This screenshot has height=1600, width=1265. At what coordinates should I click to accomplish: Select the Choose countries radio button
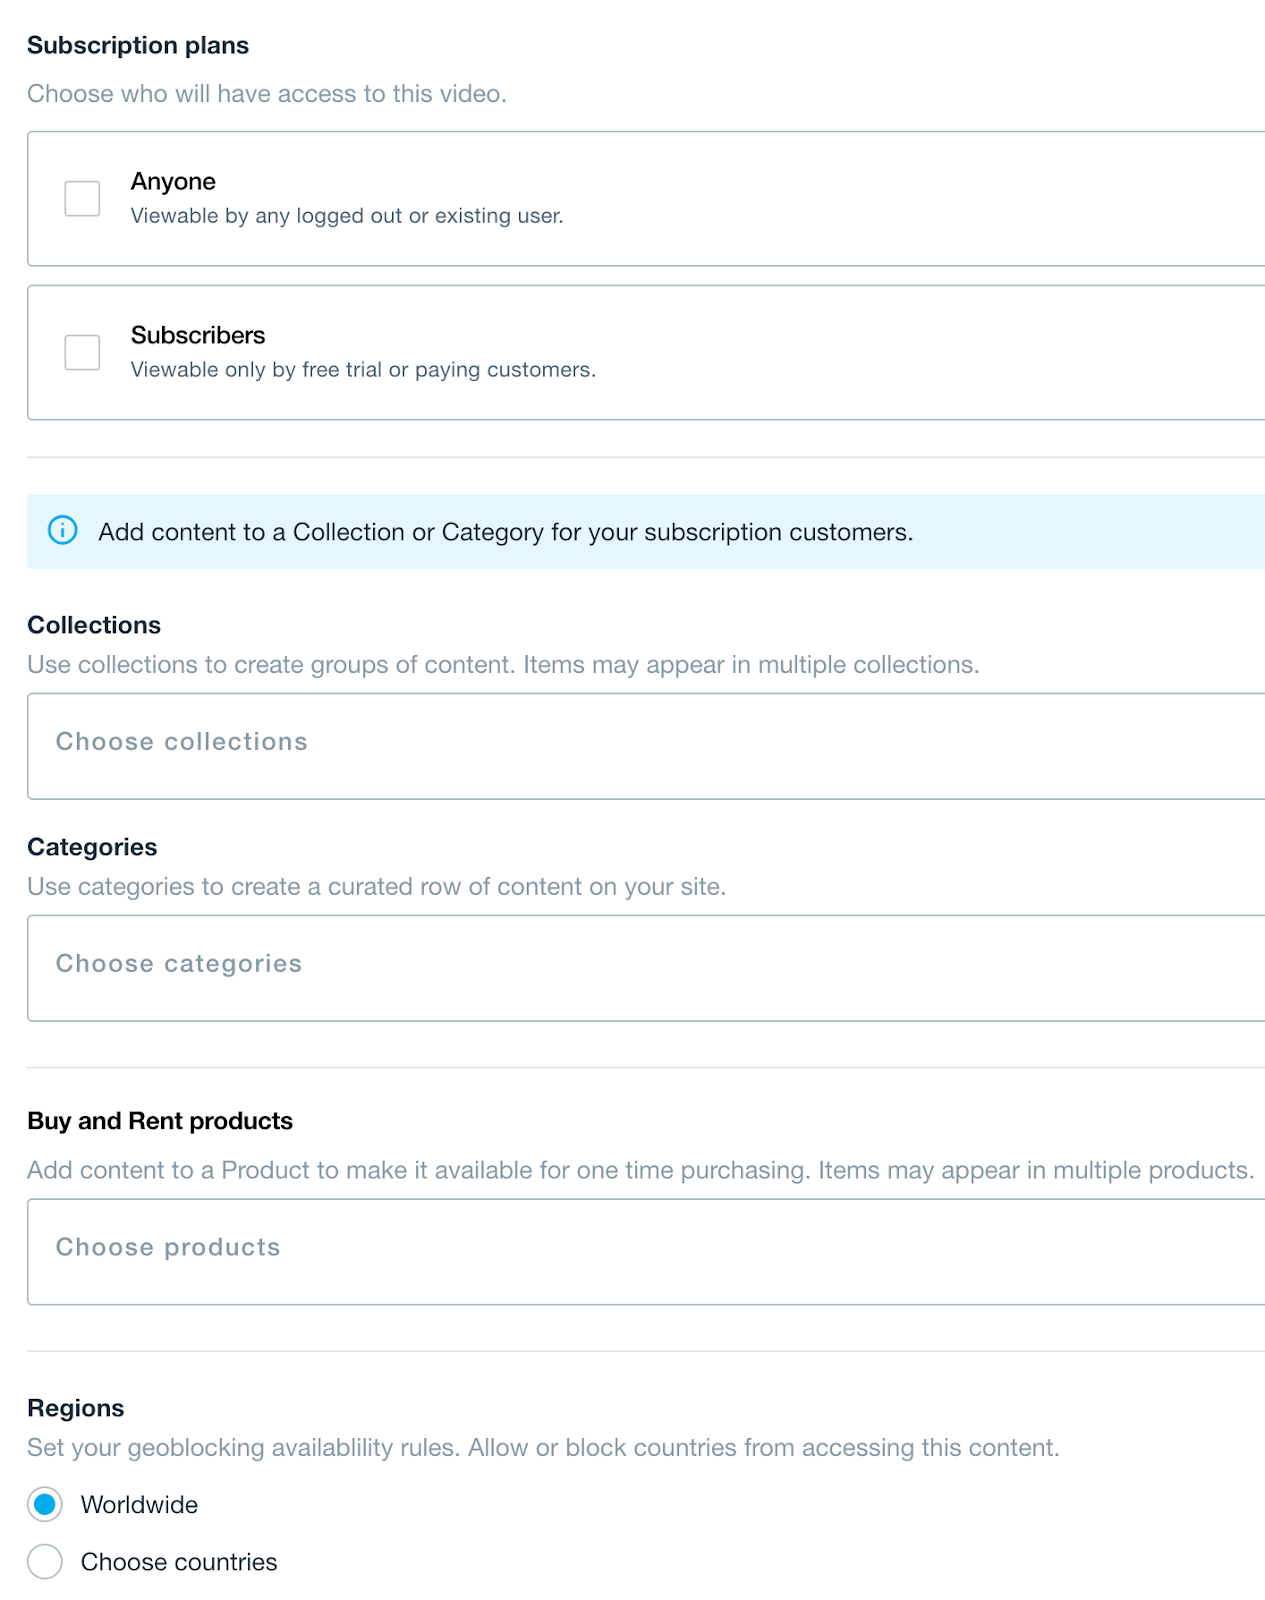pos(45,1561)
